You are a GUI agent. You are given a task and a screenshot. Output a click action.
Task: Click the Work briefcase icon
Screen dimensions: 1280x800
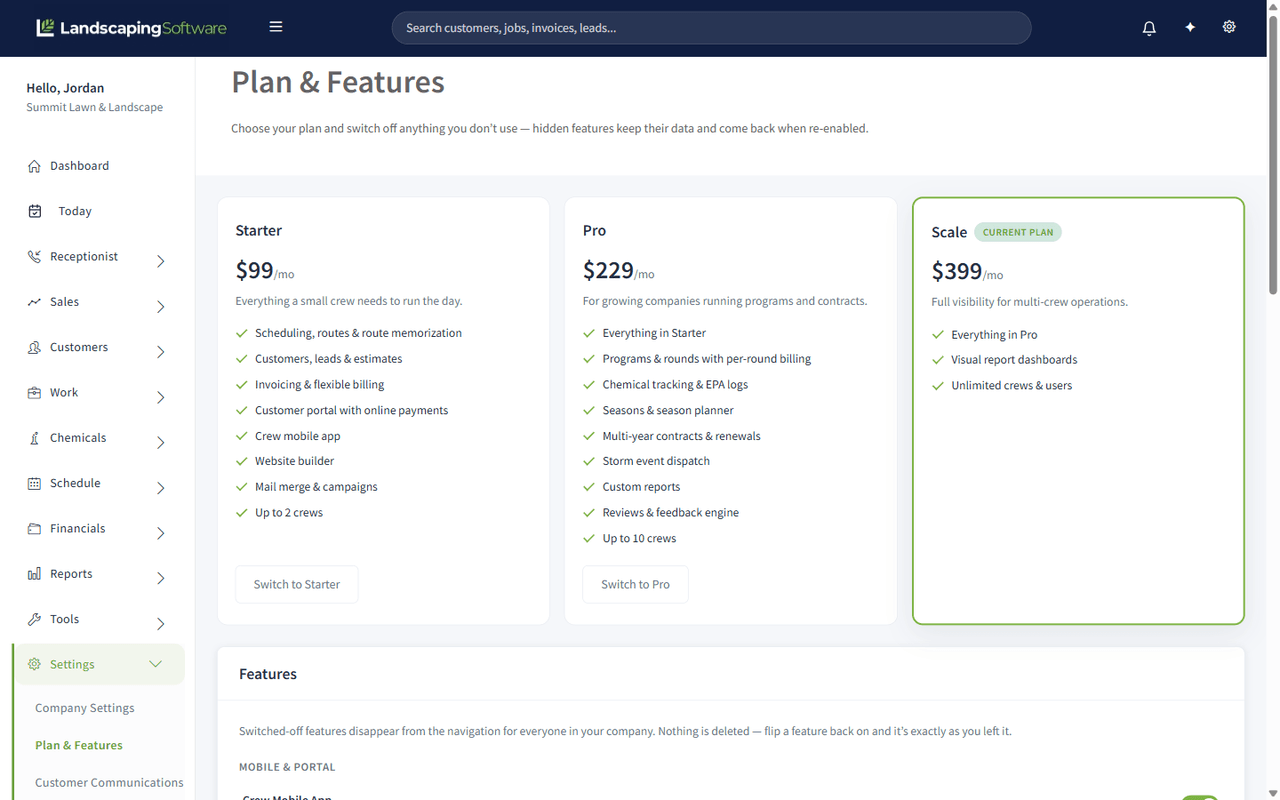tap(34, 393)
